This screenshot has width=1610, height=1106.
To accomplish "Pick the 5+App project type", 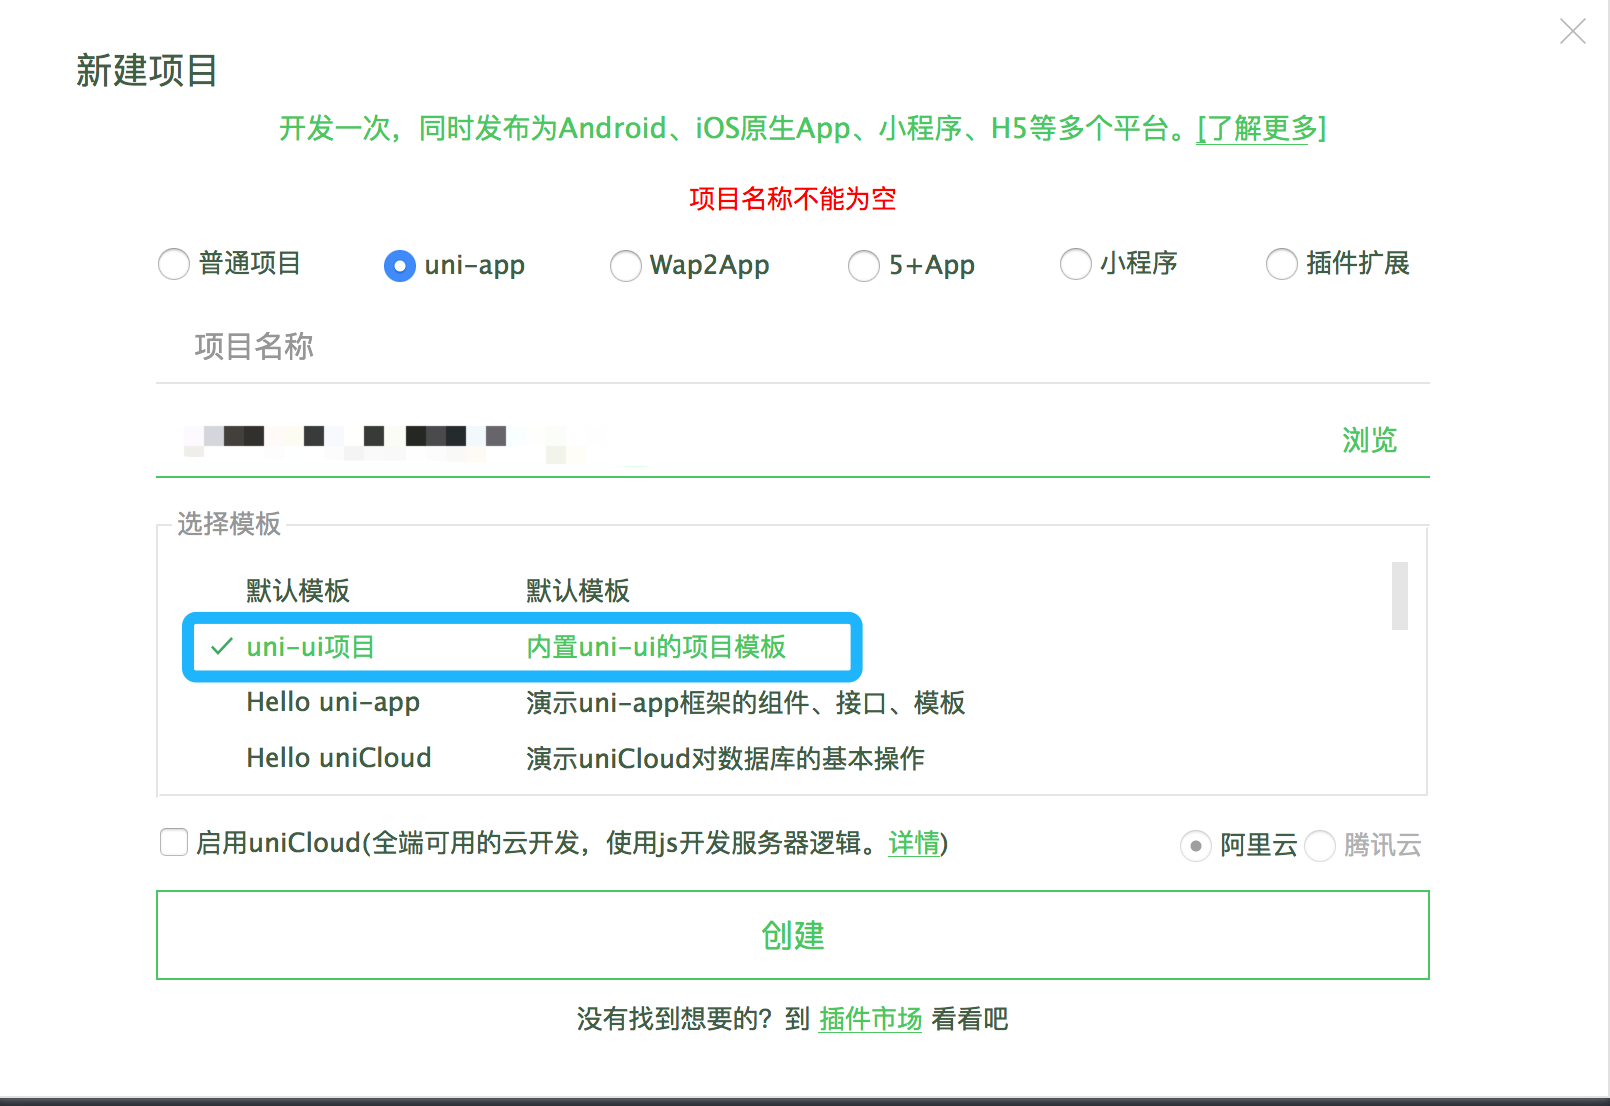I will 864,265.
